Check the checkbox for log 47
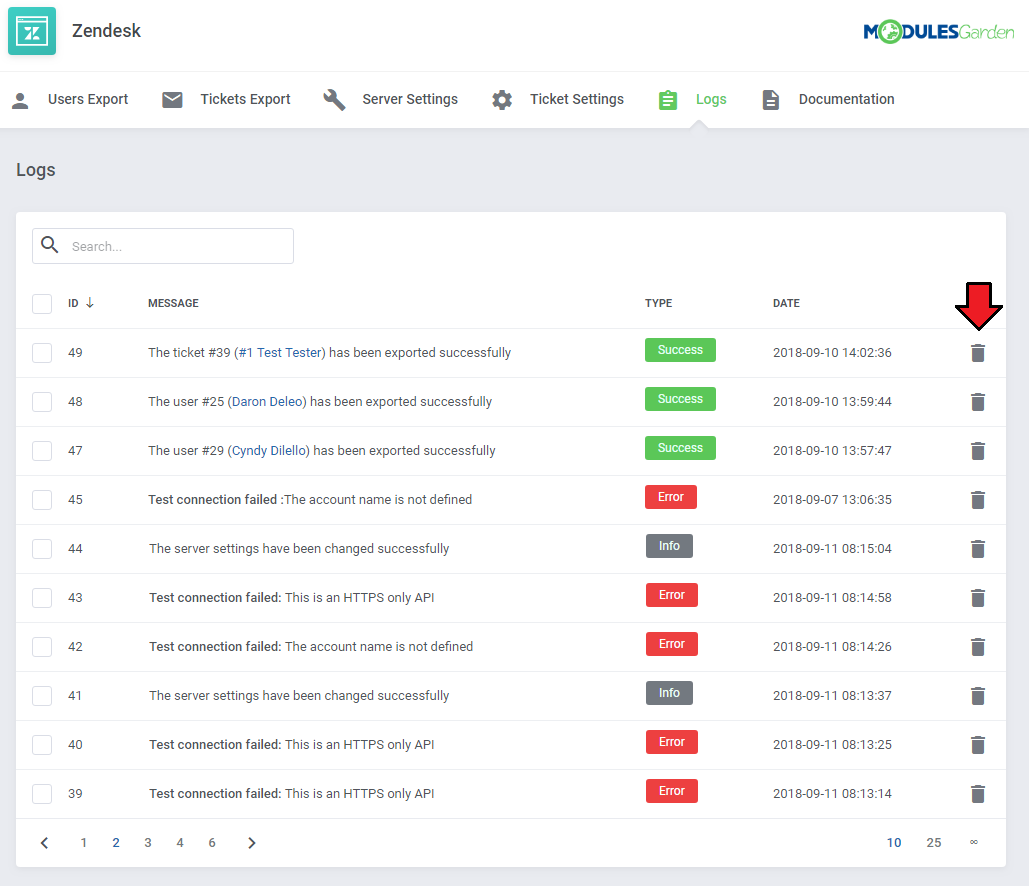Screen dimensions: 1029x886 pyautogui.click(x=42, y=451)
